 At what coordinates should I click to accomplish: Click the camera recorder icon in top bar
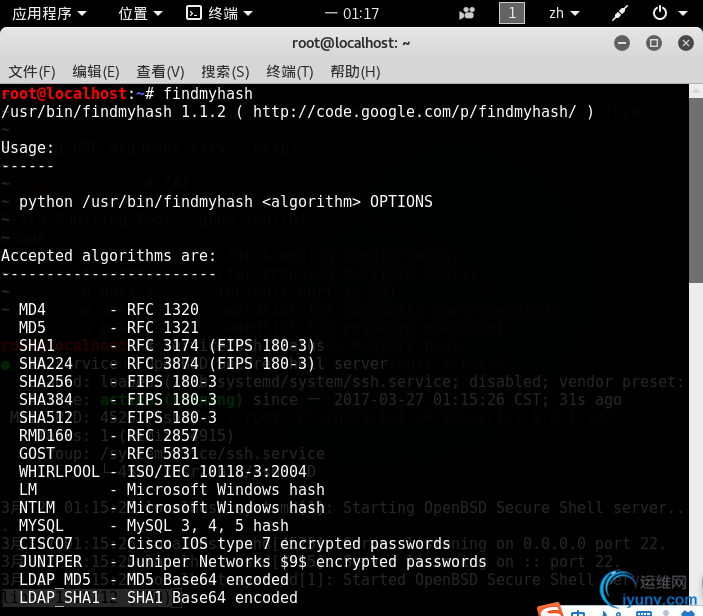tap(467, 13)
